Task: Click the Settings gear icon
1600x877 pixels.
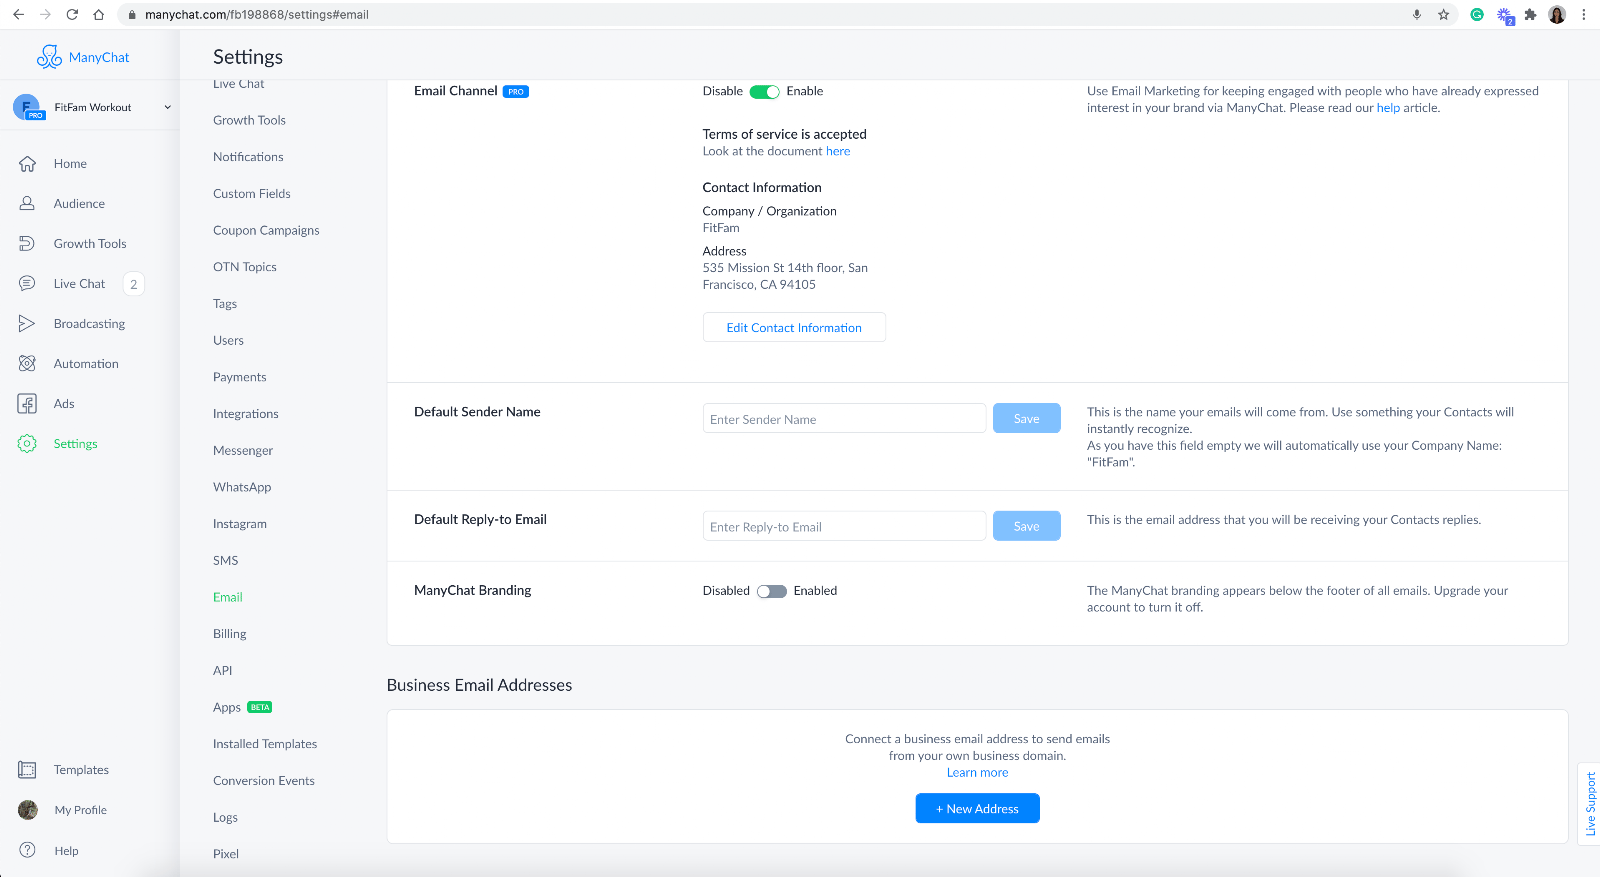Action: [x=27, y=444]
